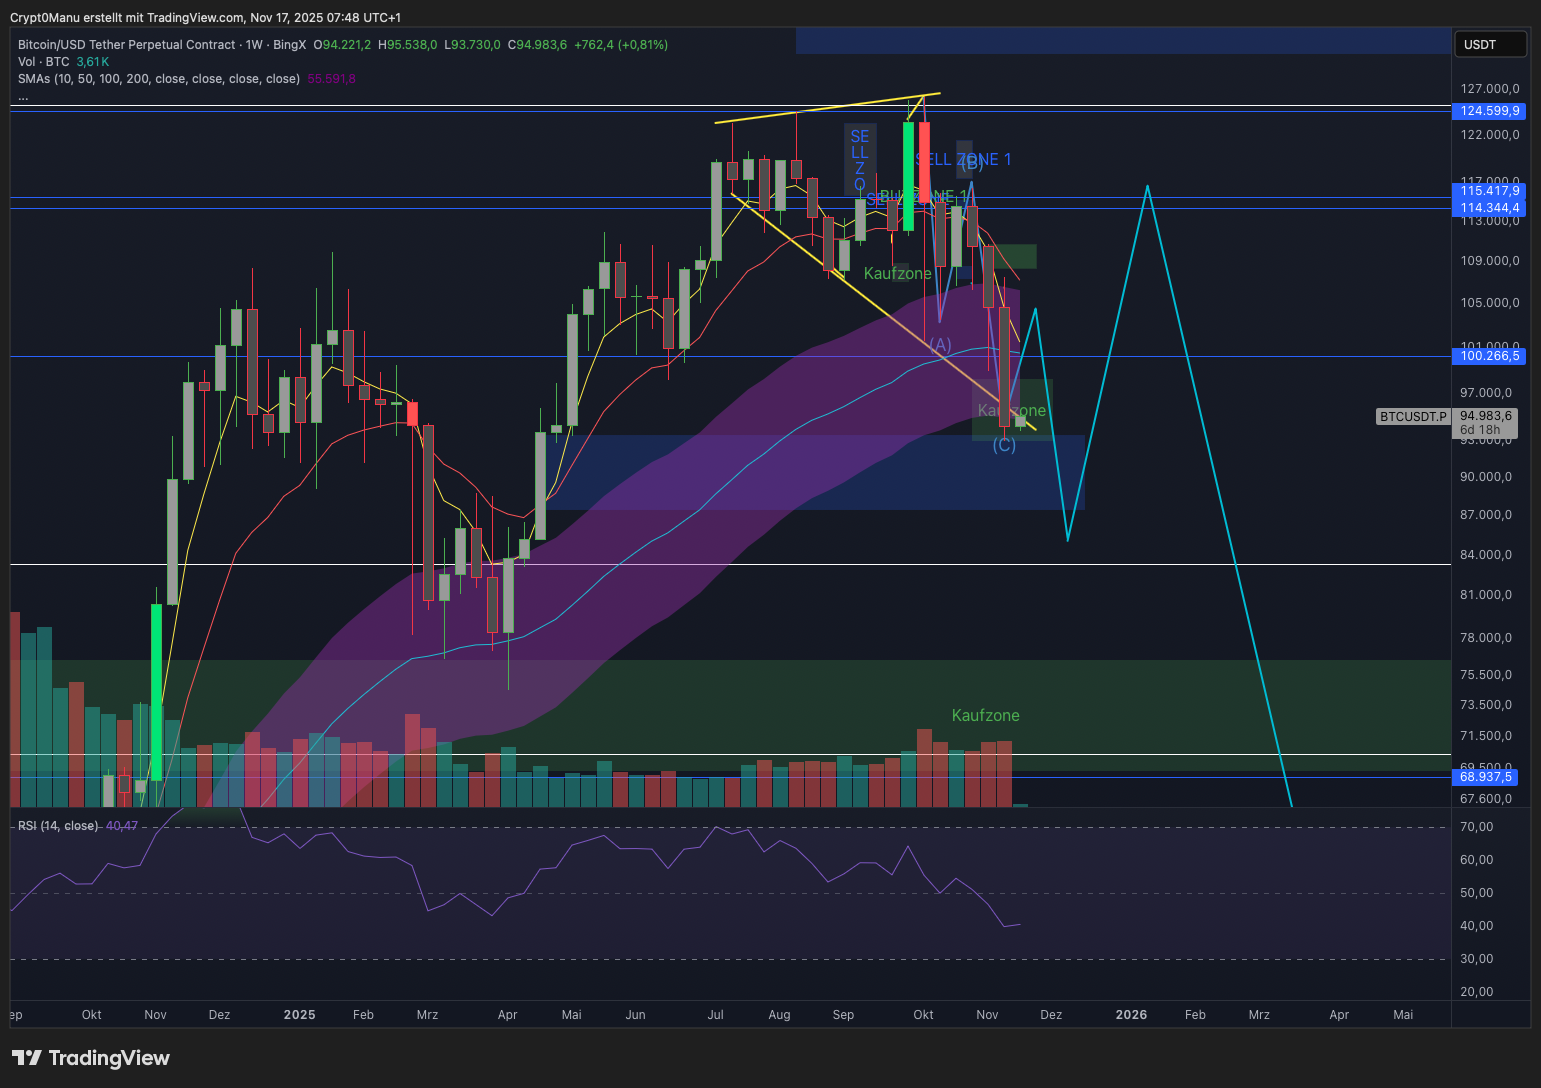Expand the collapsed indicators ellipsis in legend
Viewport: 1541px width, 1088px height.
point(23,97)
